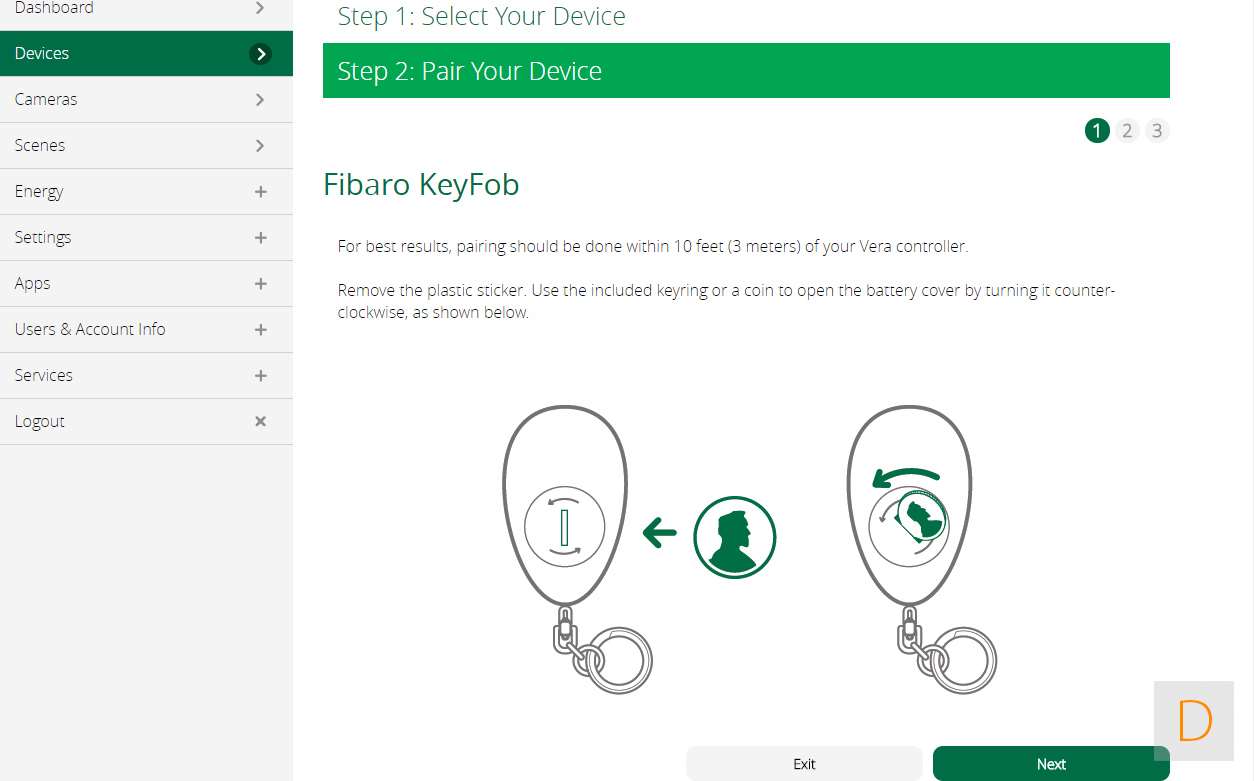
Task: Click the Cameras chevron arrow
Action: point(260,100)
